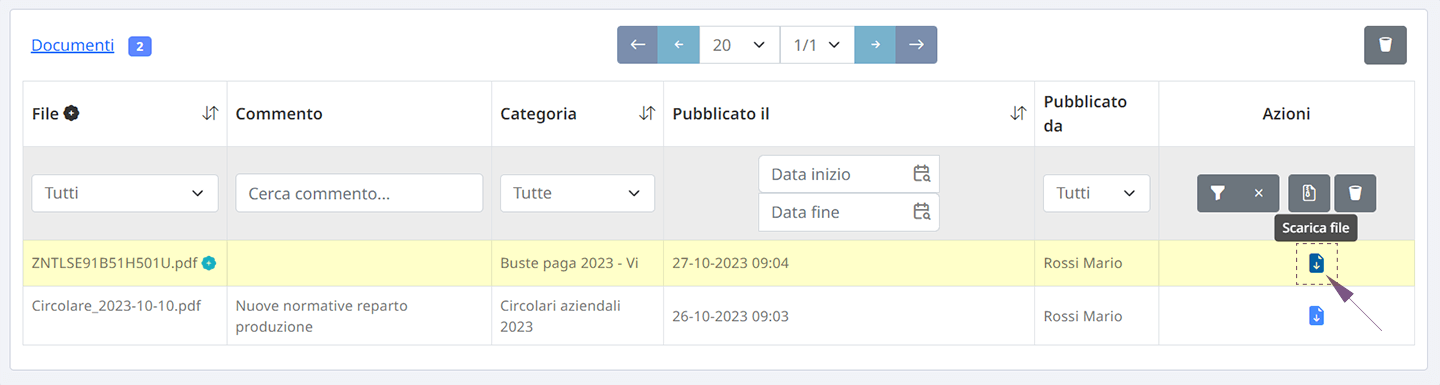This screenshot has height=385, width=1440.
Task: Clear filters with the X button
Action: 1259,193
